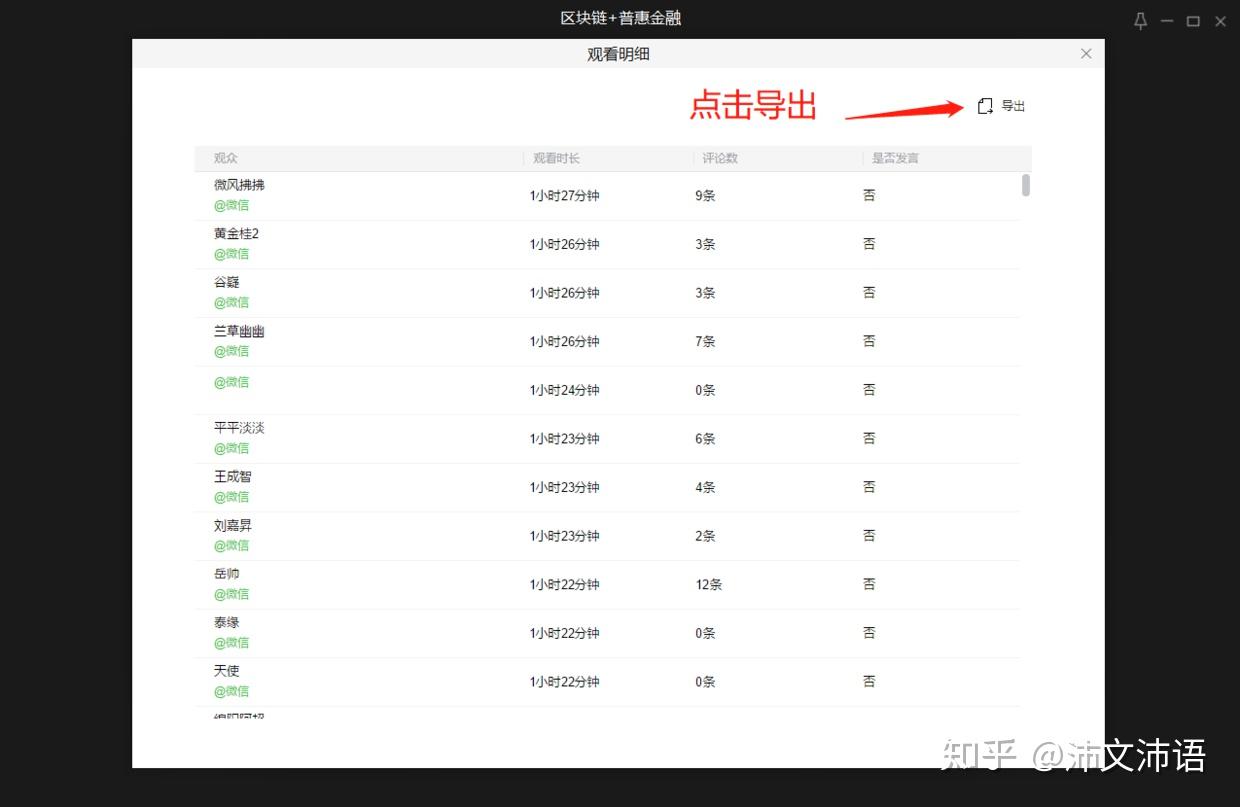The width and height of the screenshot is (1240, 807).
Task: Click @微信 under 天使
Action: pos(231,691)
